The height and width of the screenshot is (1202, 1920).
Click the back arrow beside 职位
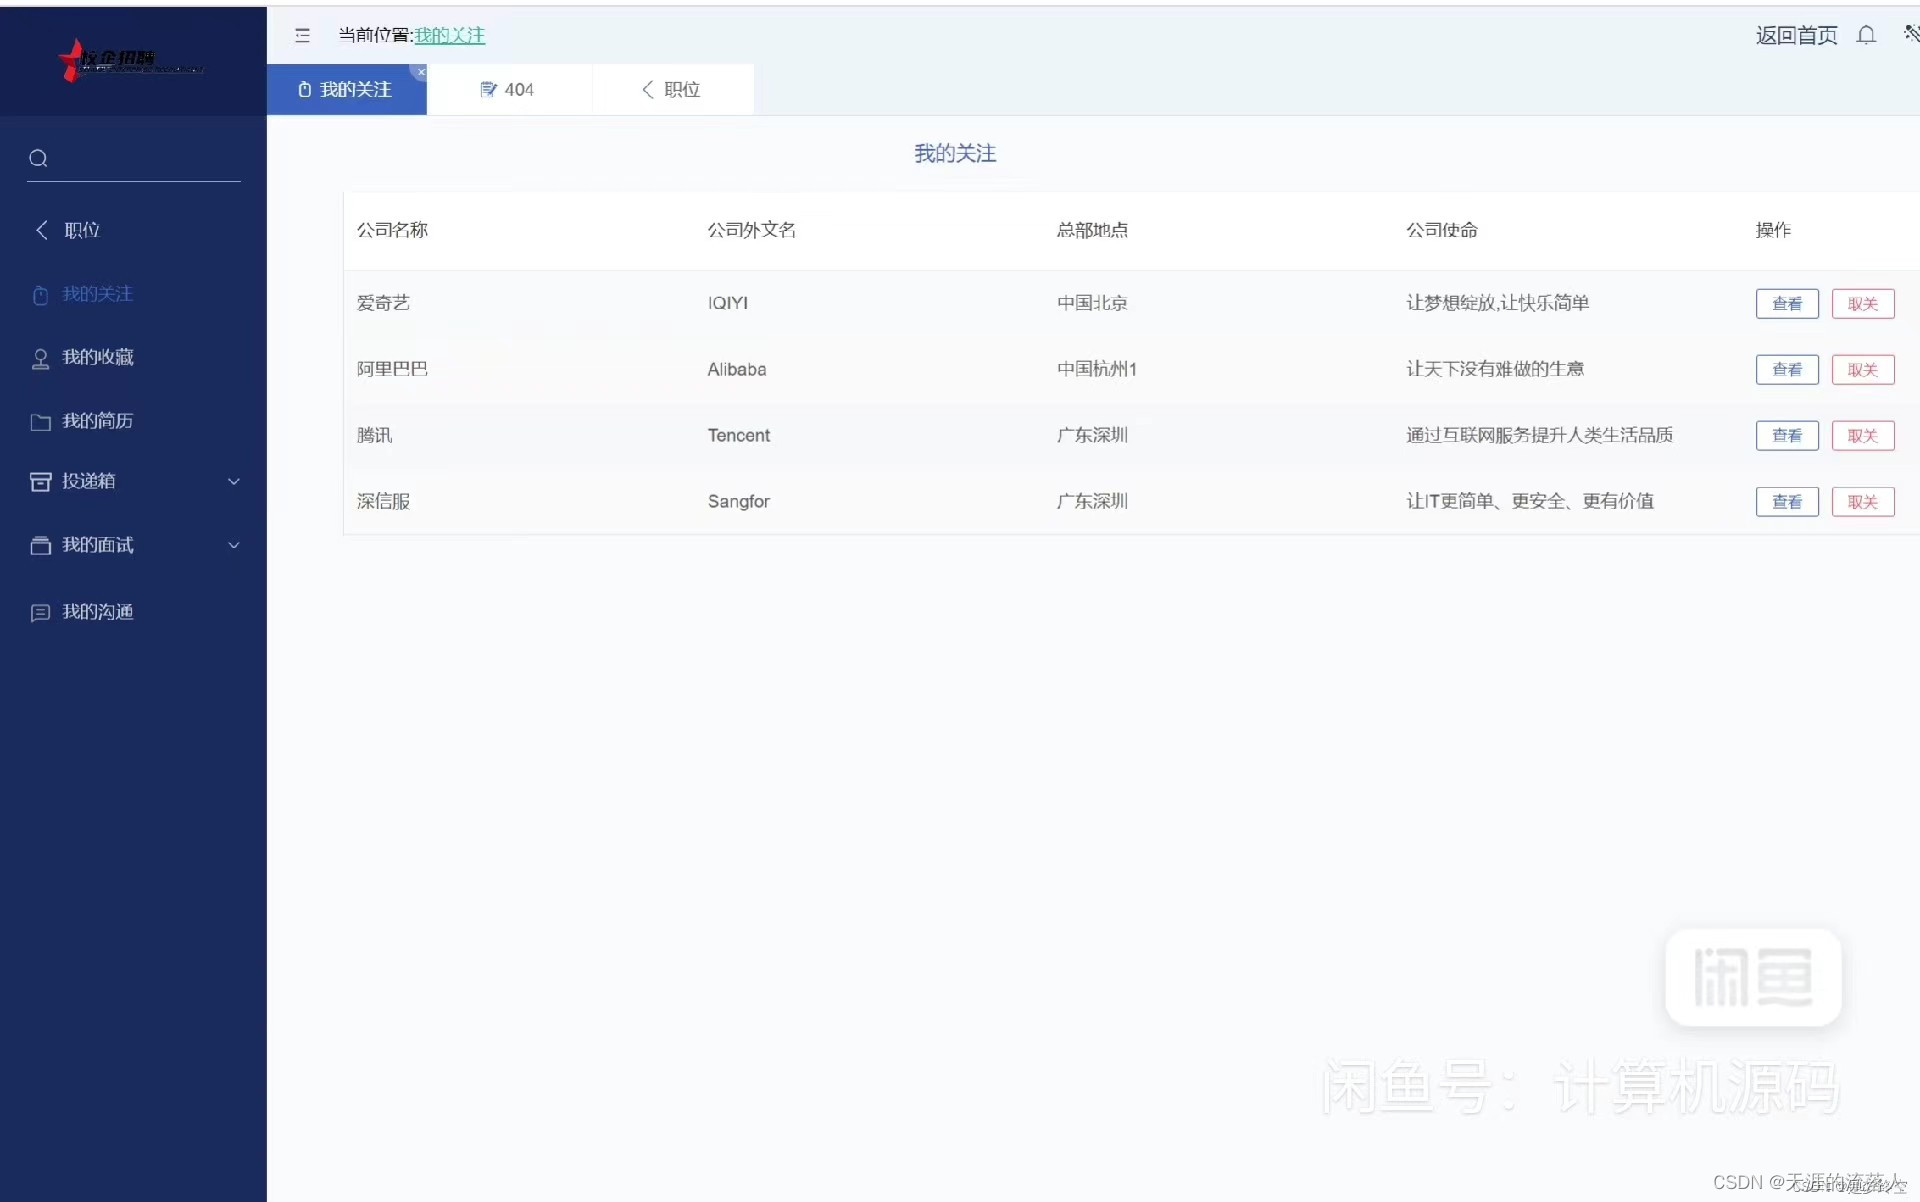coord(40,229)
